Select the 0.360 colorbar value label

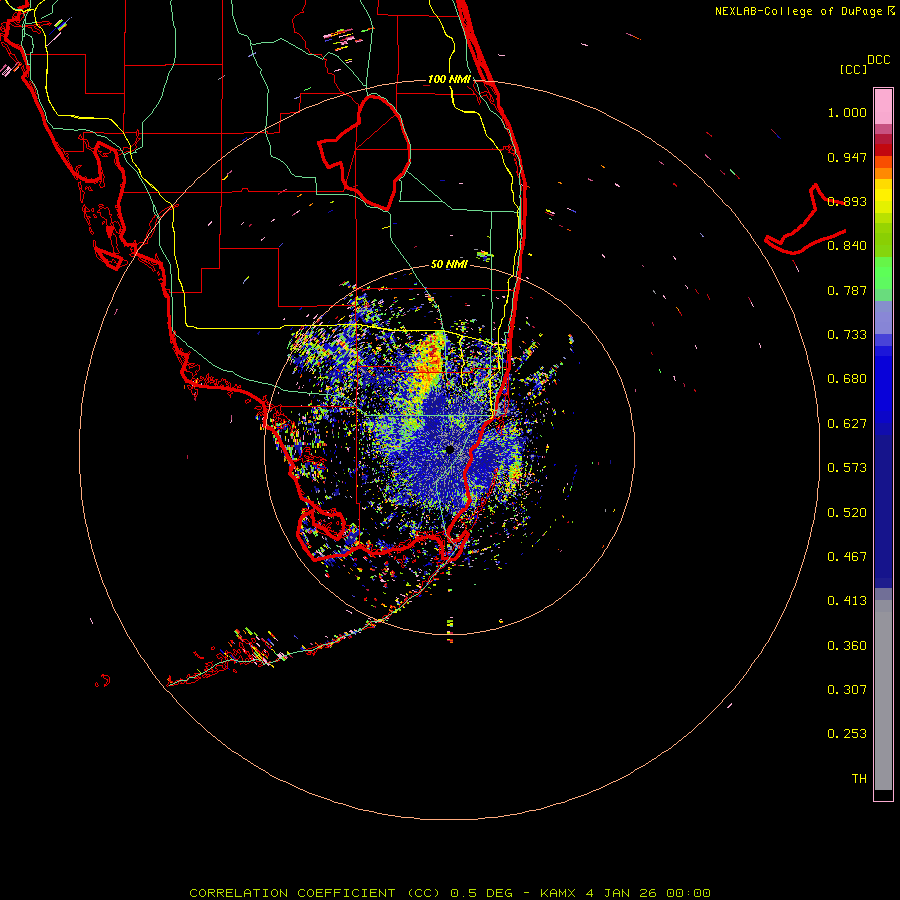(847, 646)
